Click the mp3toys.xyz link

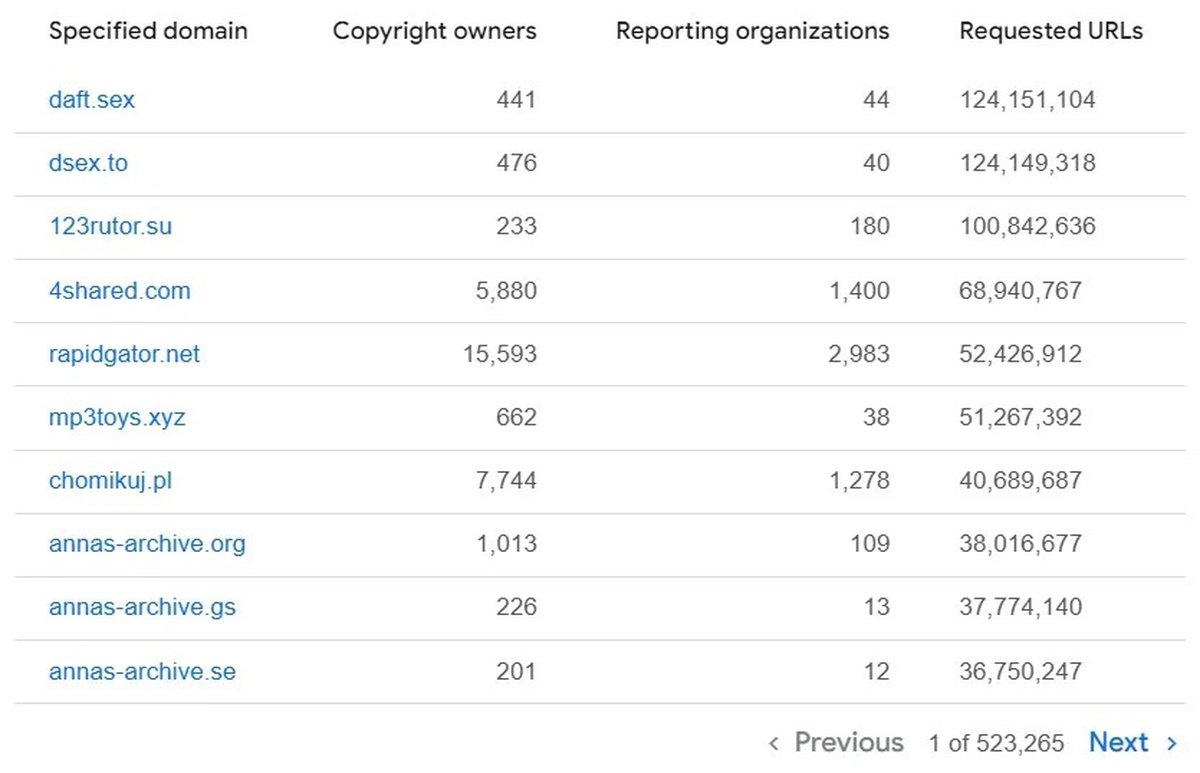click(117, 417)
